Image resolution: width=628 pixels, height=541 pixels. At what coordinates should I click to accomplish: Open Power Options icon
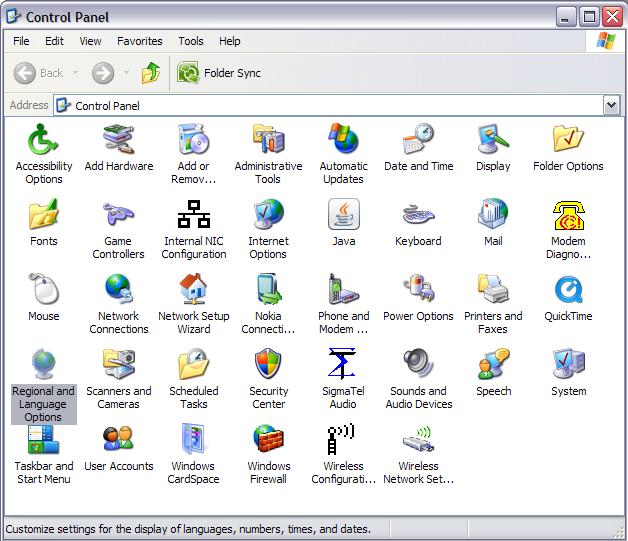[x=419, y=289]
